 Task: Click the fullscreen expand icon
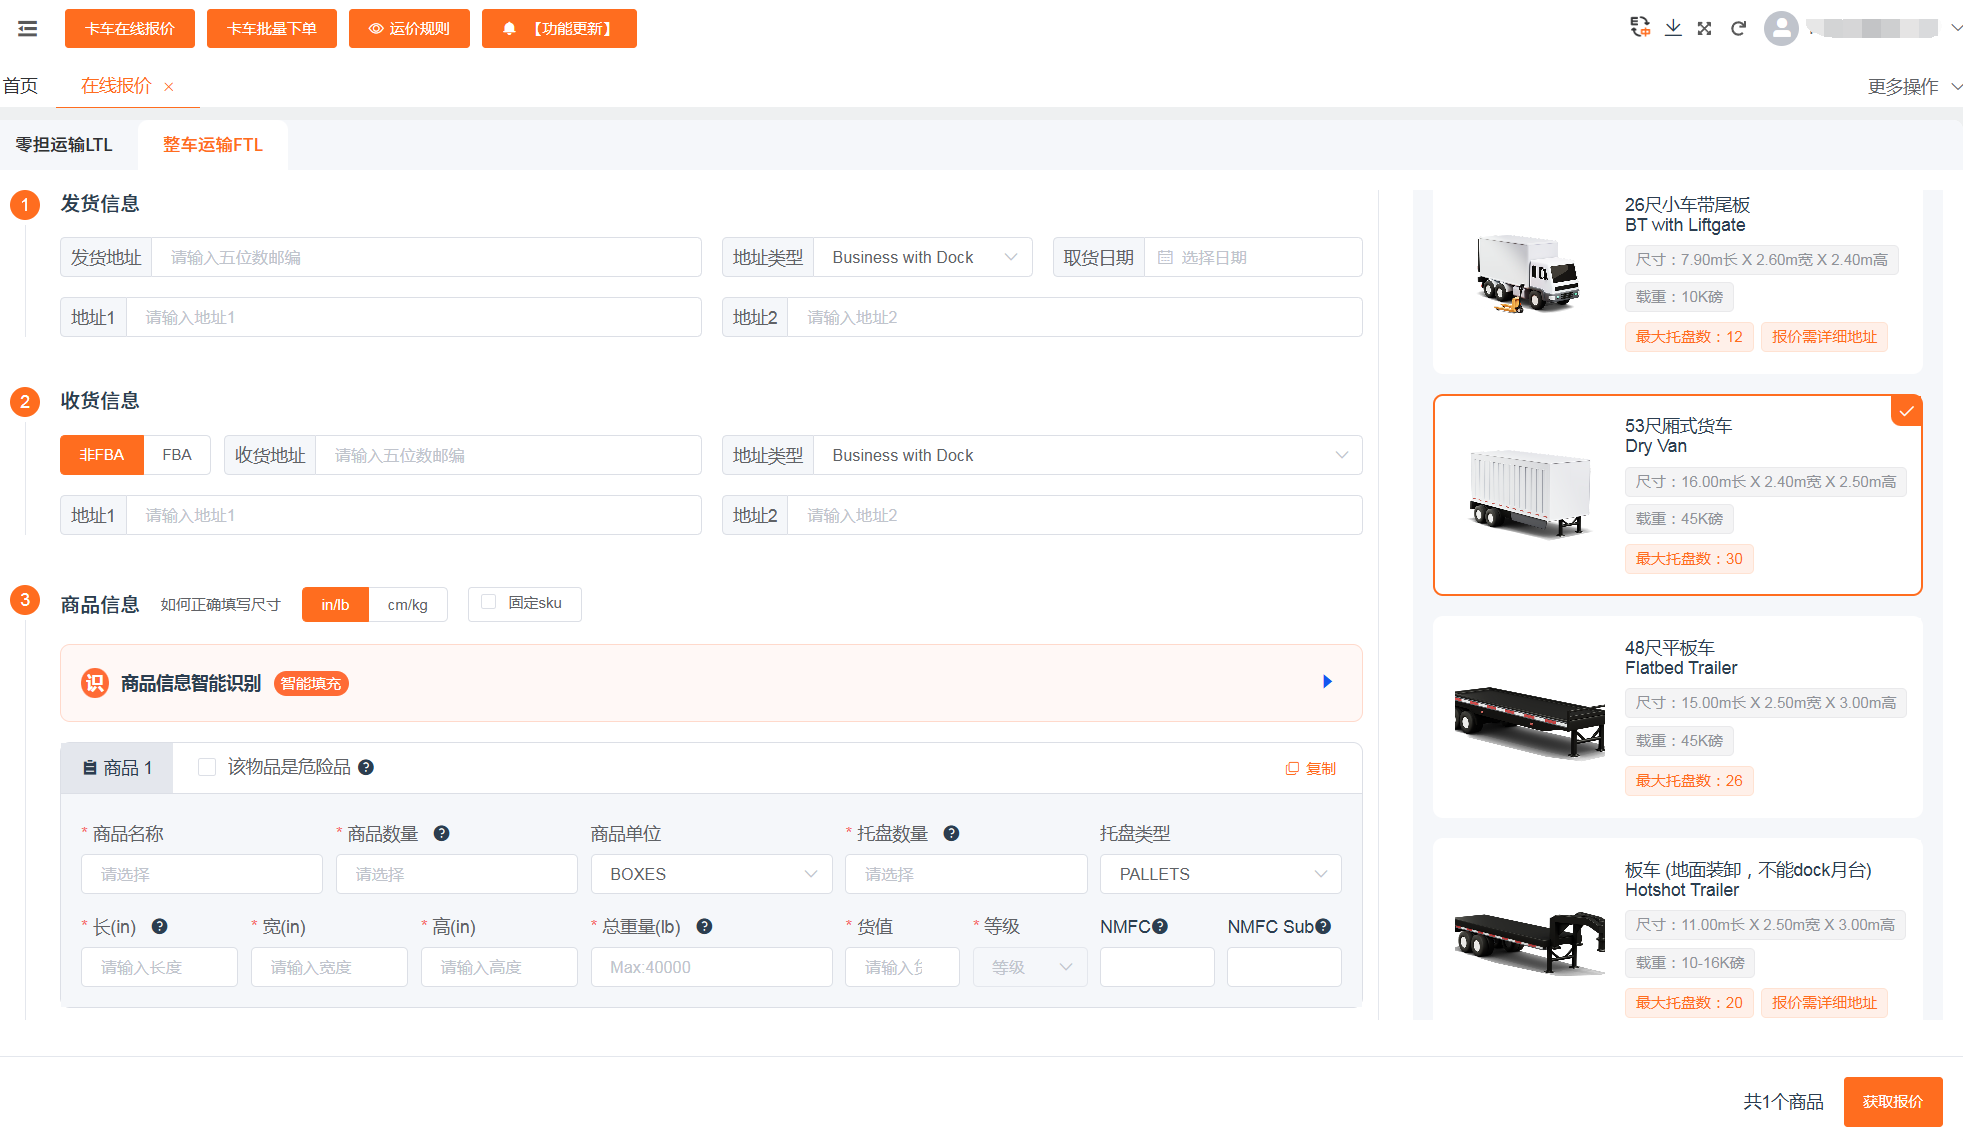tap(1705, 28)
